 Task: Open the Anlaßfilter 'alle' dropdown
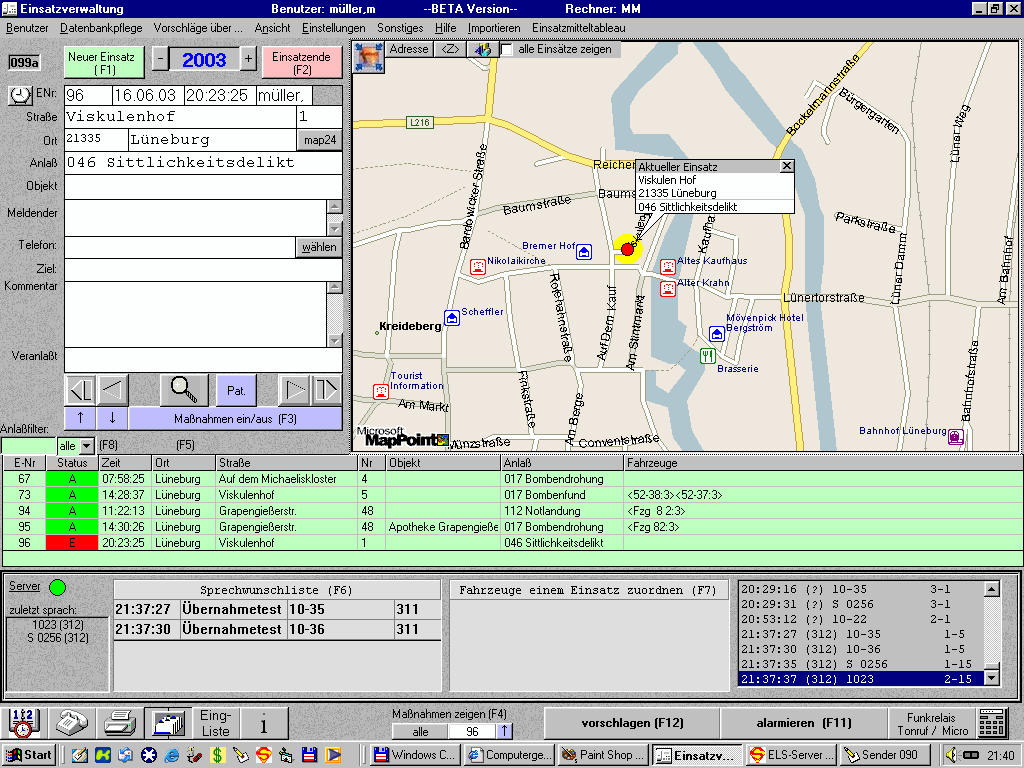(x=86, y=445)
